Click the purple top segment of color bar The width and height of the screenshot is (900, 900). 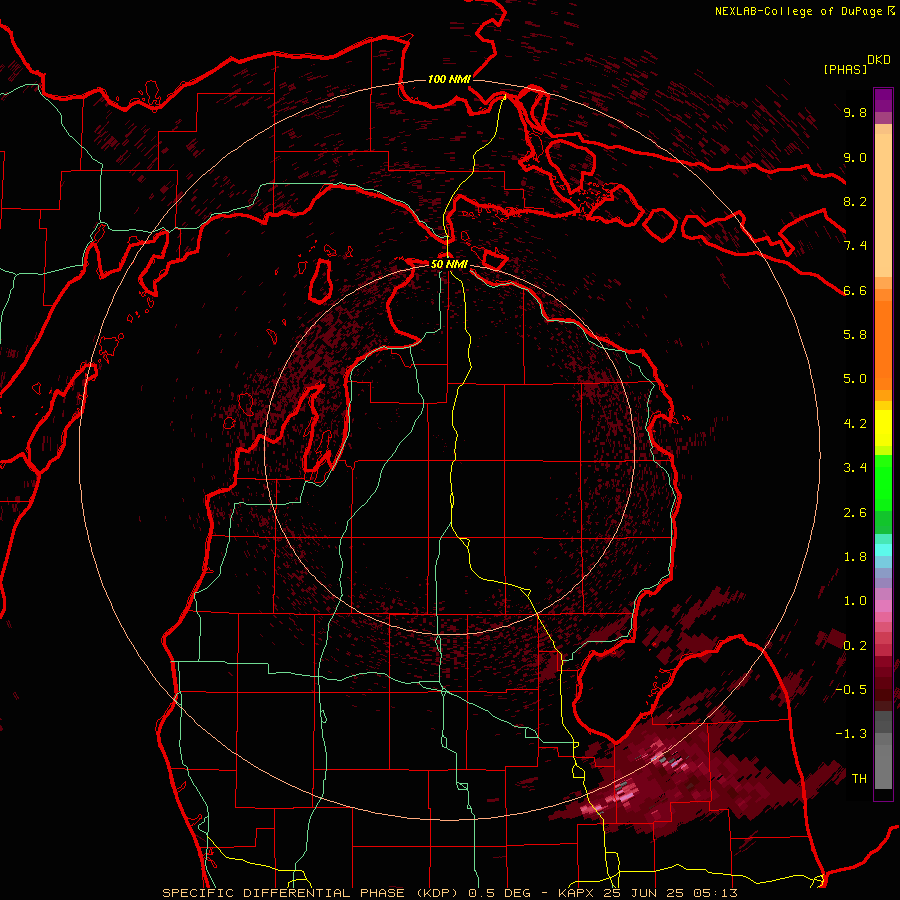883,100
